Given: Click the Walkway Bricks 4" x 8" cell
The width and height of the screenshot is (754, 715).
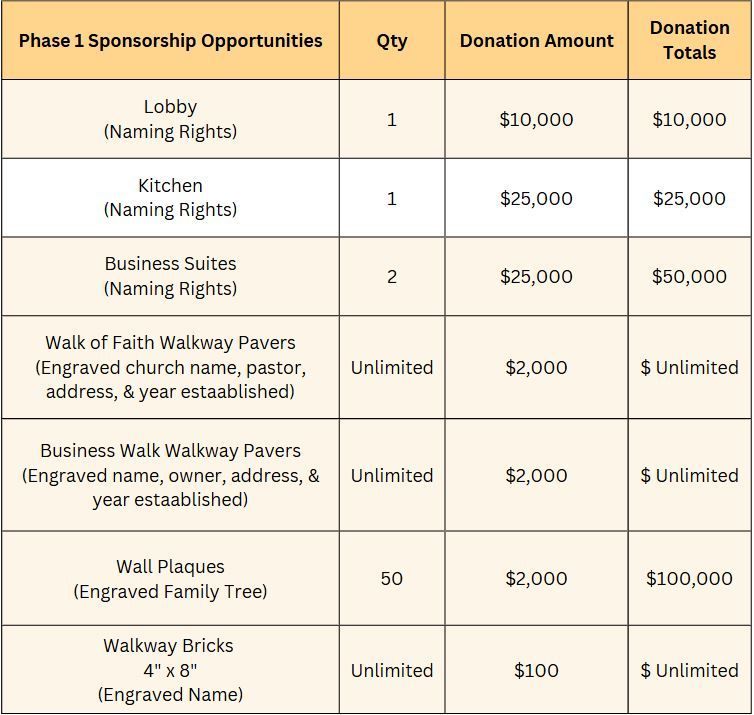Looking at the screenshot, I should click(x=170, y=670).
